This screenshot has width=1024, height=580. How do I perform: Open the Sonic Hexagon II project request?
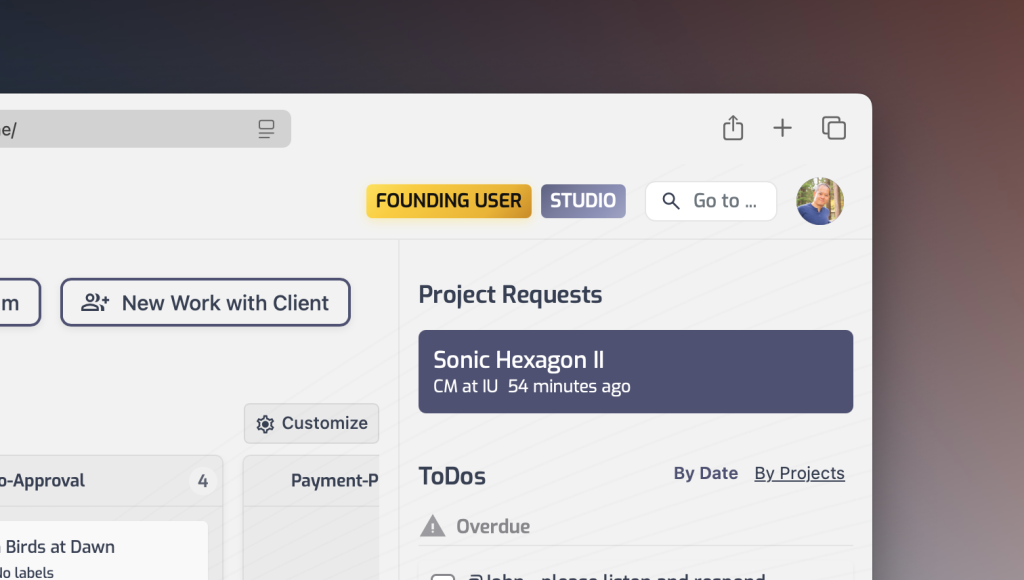635,371
